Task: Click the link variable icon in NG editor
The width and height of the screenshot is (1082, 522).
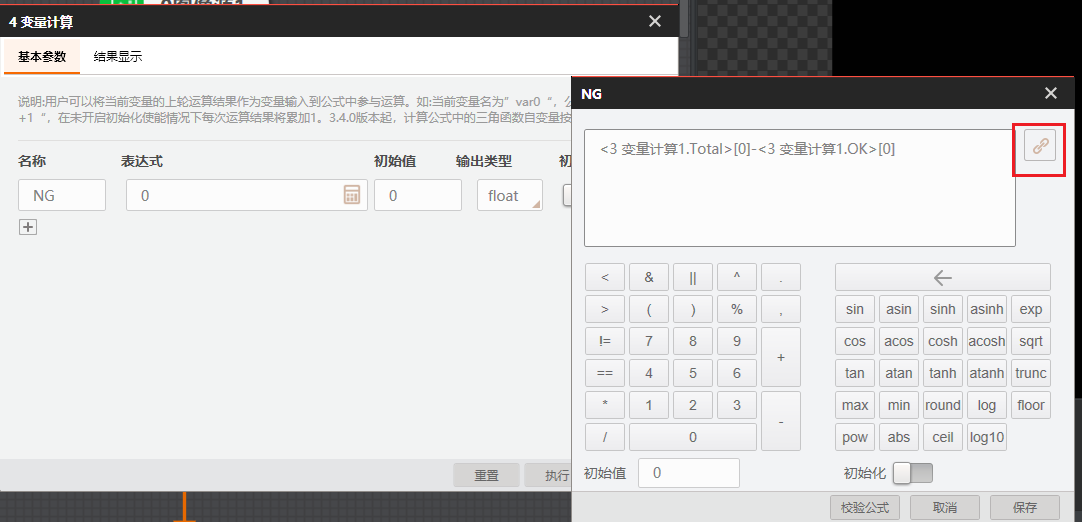Action: click(1040, 146)
